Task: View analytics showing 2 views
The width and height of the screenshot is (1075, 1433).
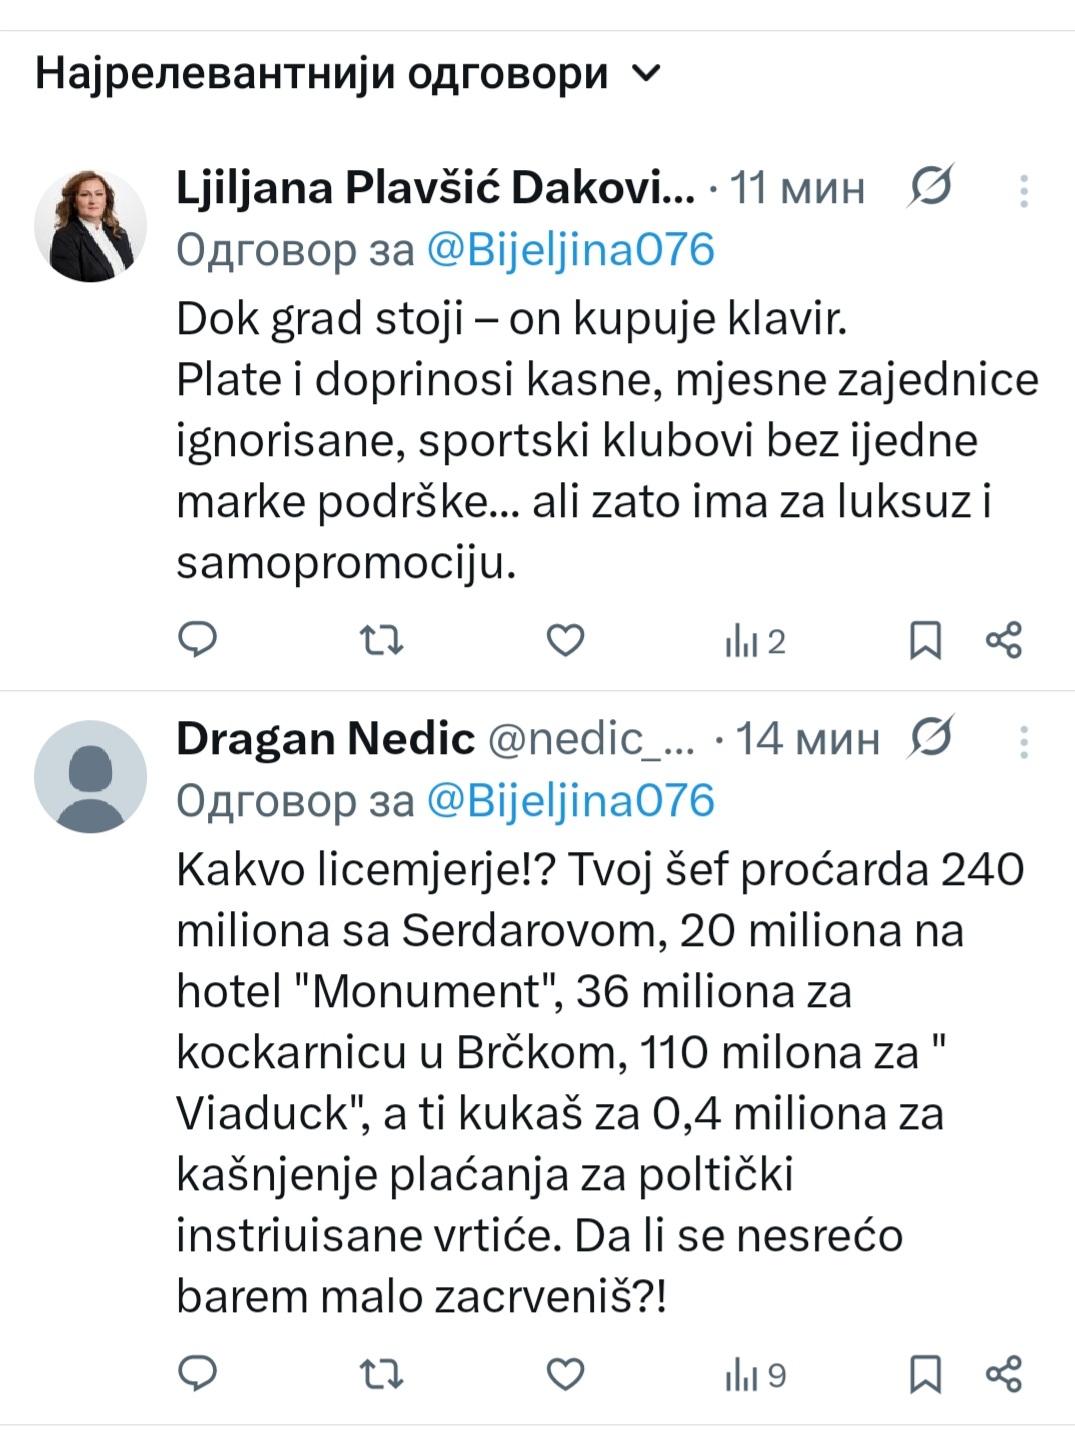Action: click(755, 641)
